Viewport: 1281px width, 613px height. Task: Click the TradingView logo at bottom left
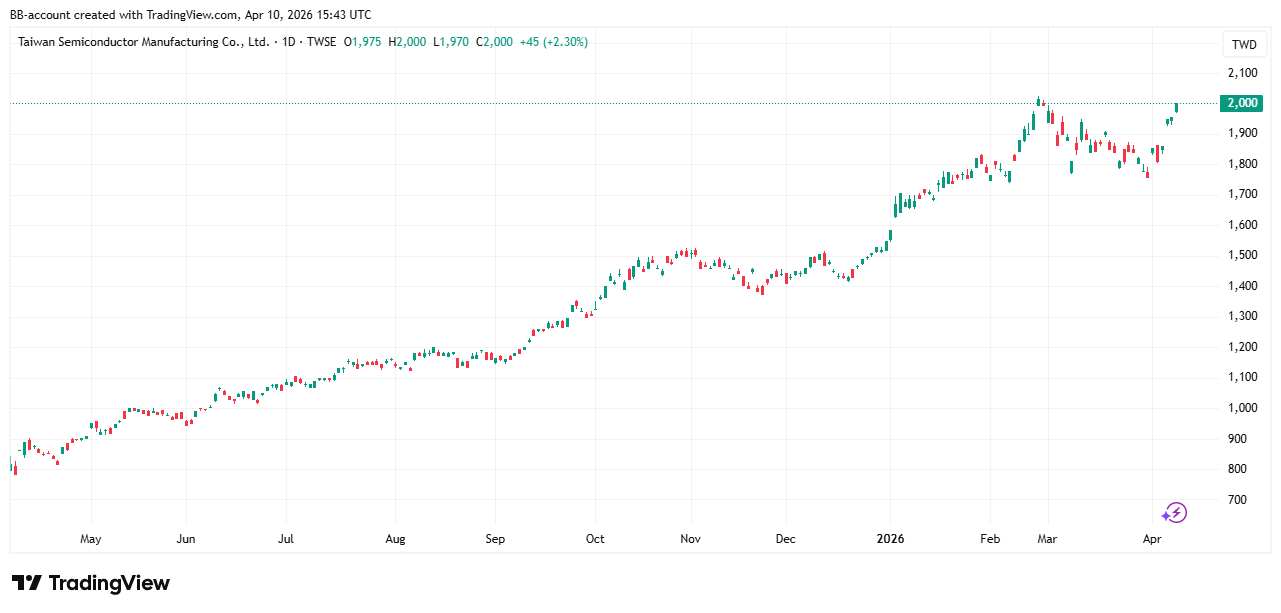pos(91,583)
